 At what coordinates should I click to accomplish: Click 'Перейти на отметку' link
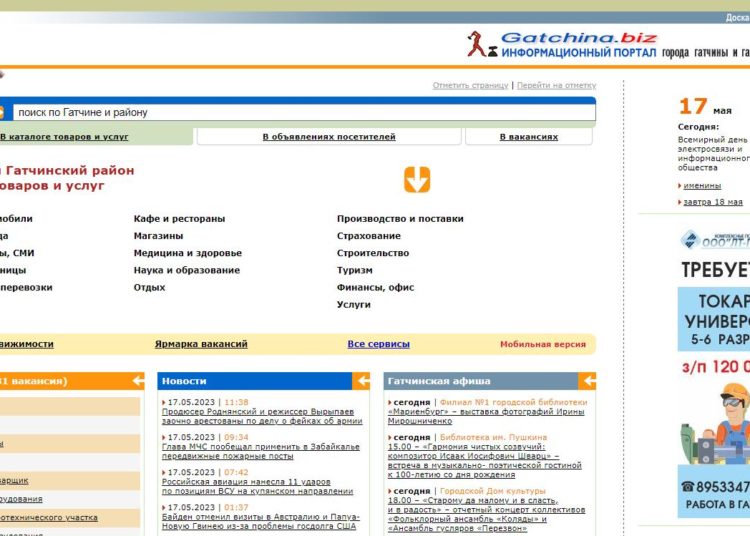click(556, 86)
